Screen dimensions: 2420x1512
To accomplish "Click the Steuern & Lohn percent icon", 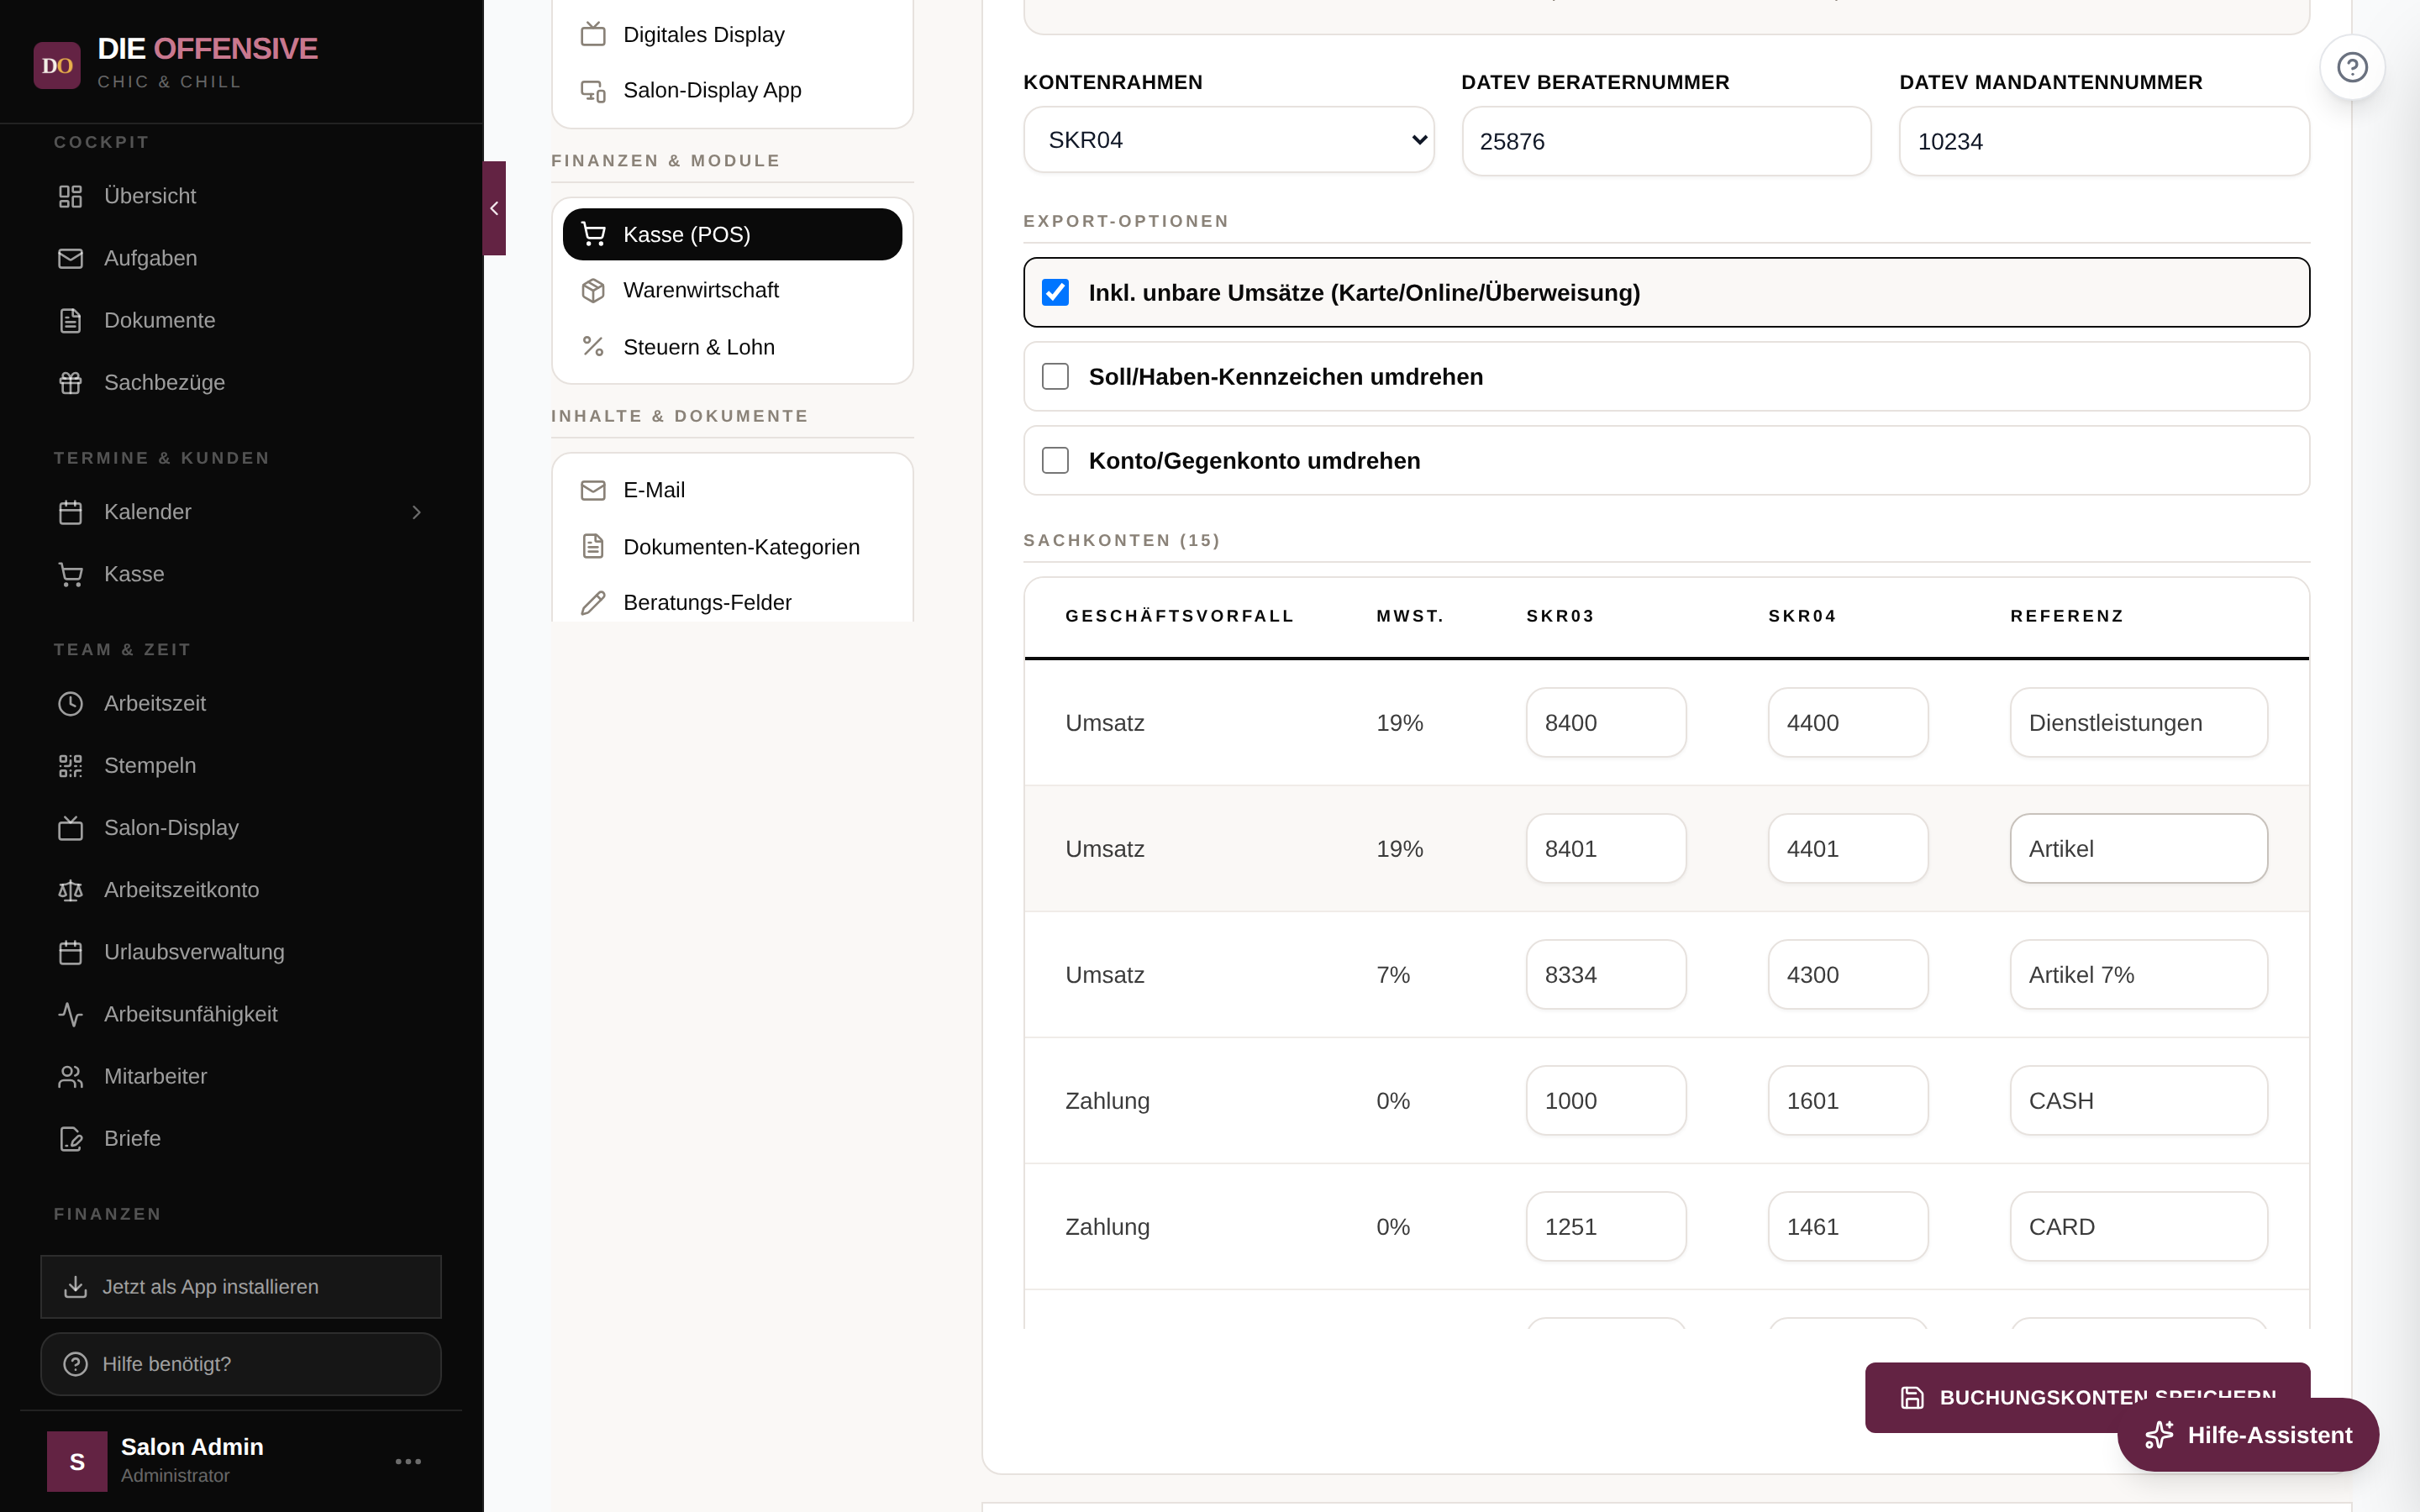I will click(x=593, y=346).
